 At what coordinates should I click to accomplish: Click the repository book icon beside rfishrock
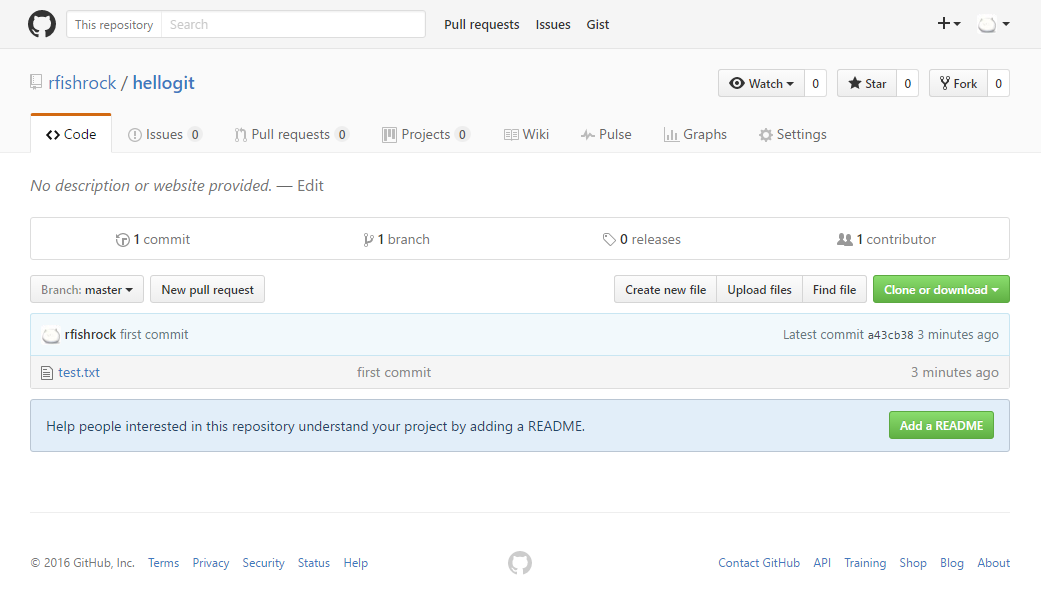37,83
